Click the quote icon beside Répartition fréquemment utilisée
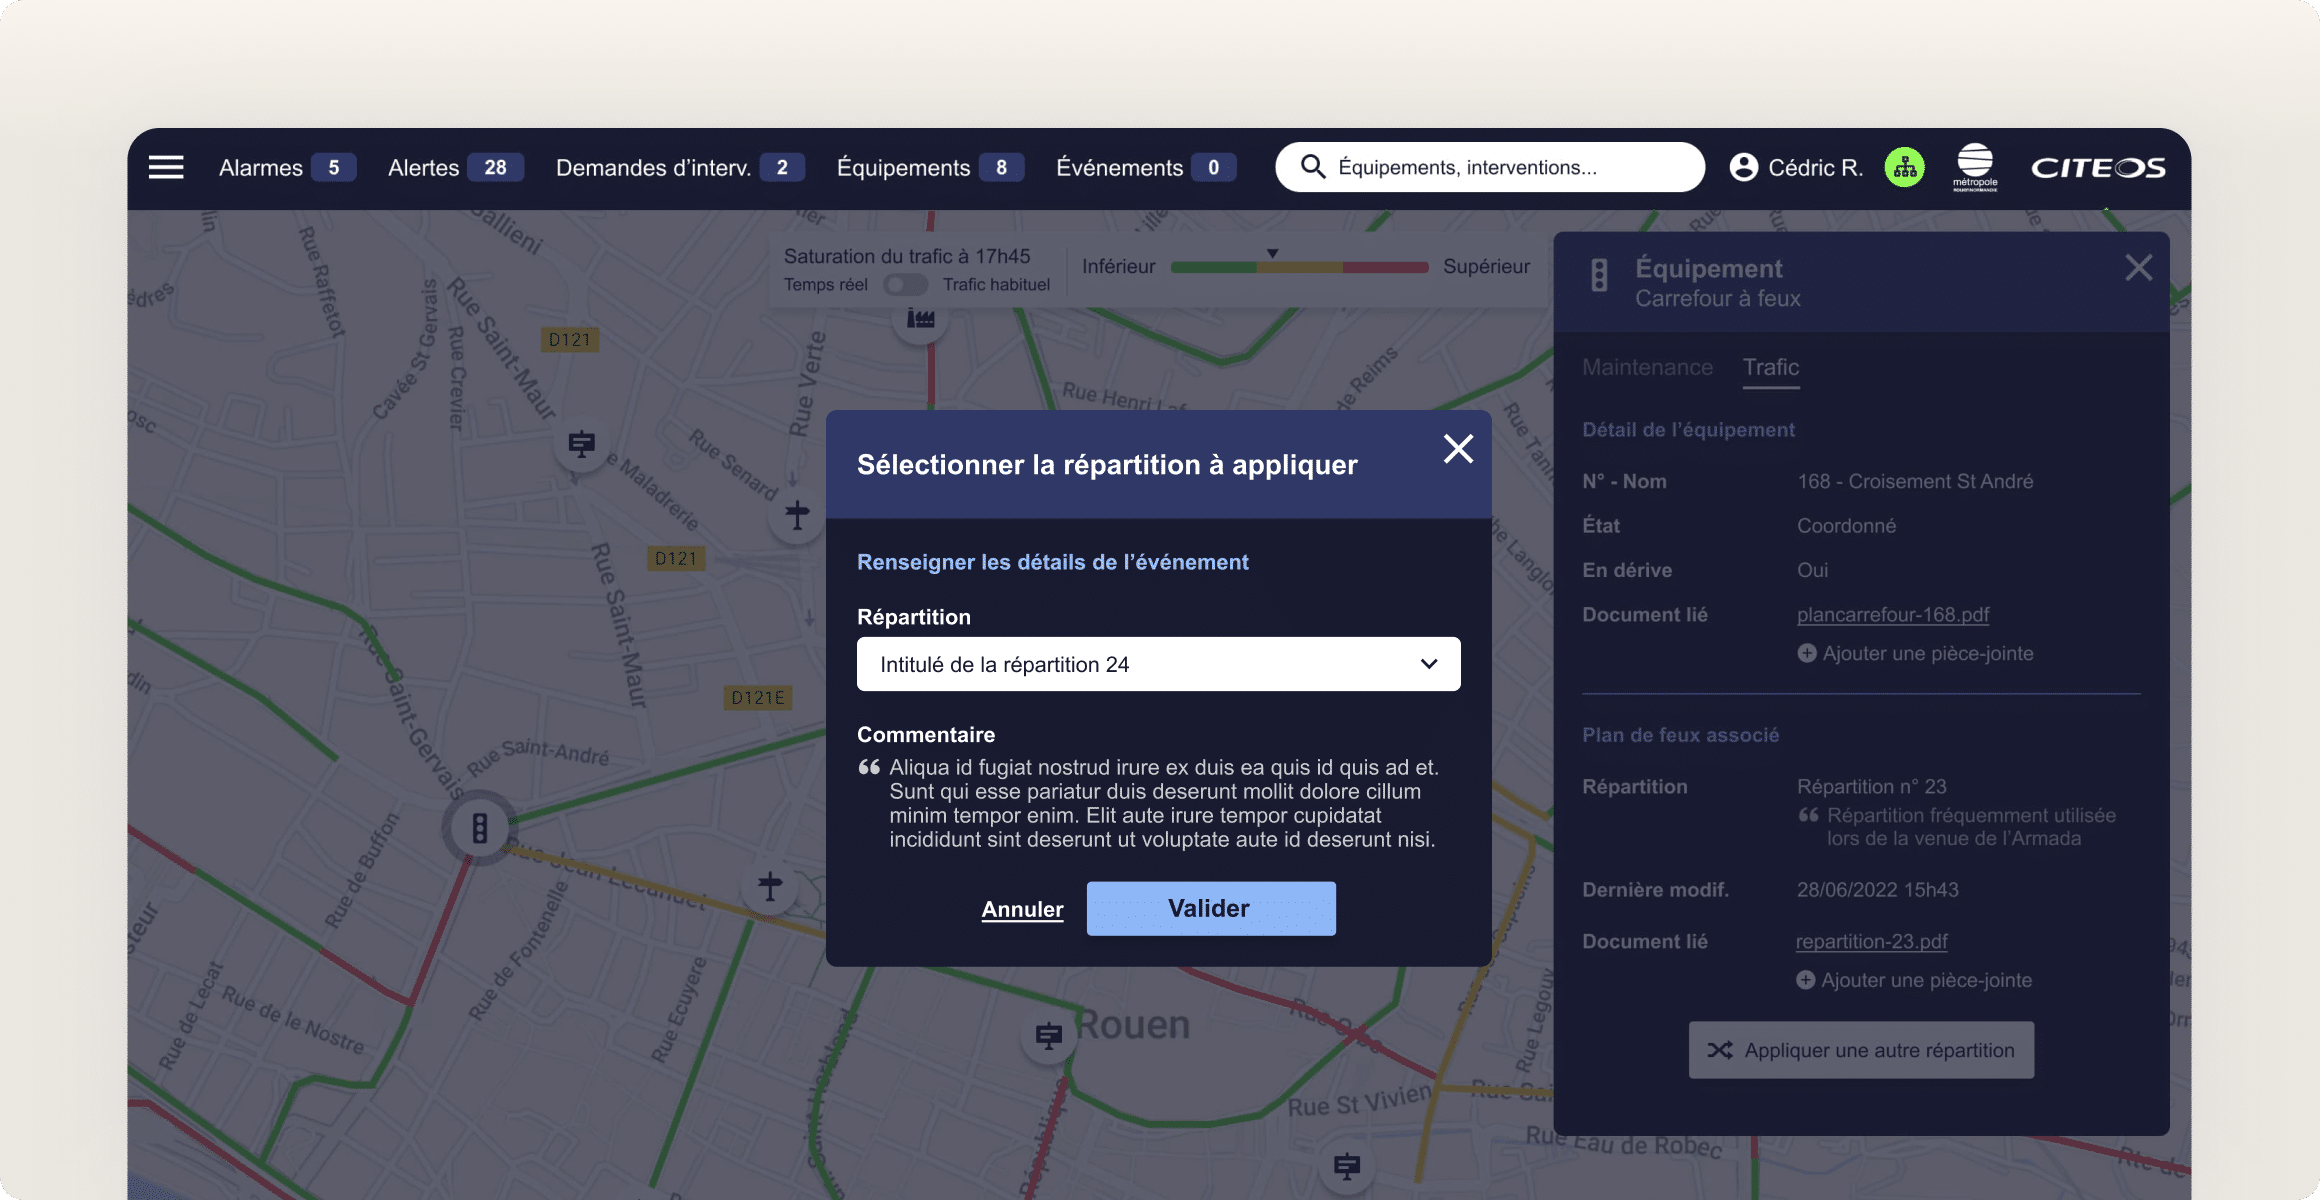Viewport: 2320px width, 1200px height. (x=1808, y=815)
